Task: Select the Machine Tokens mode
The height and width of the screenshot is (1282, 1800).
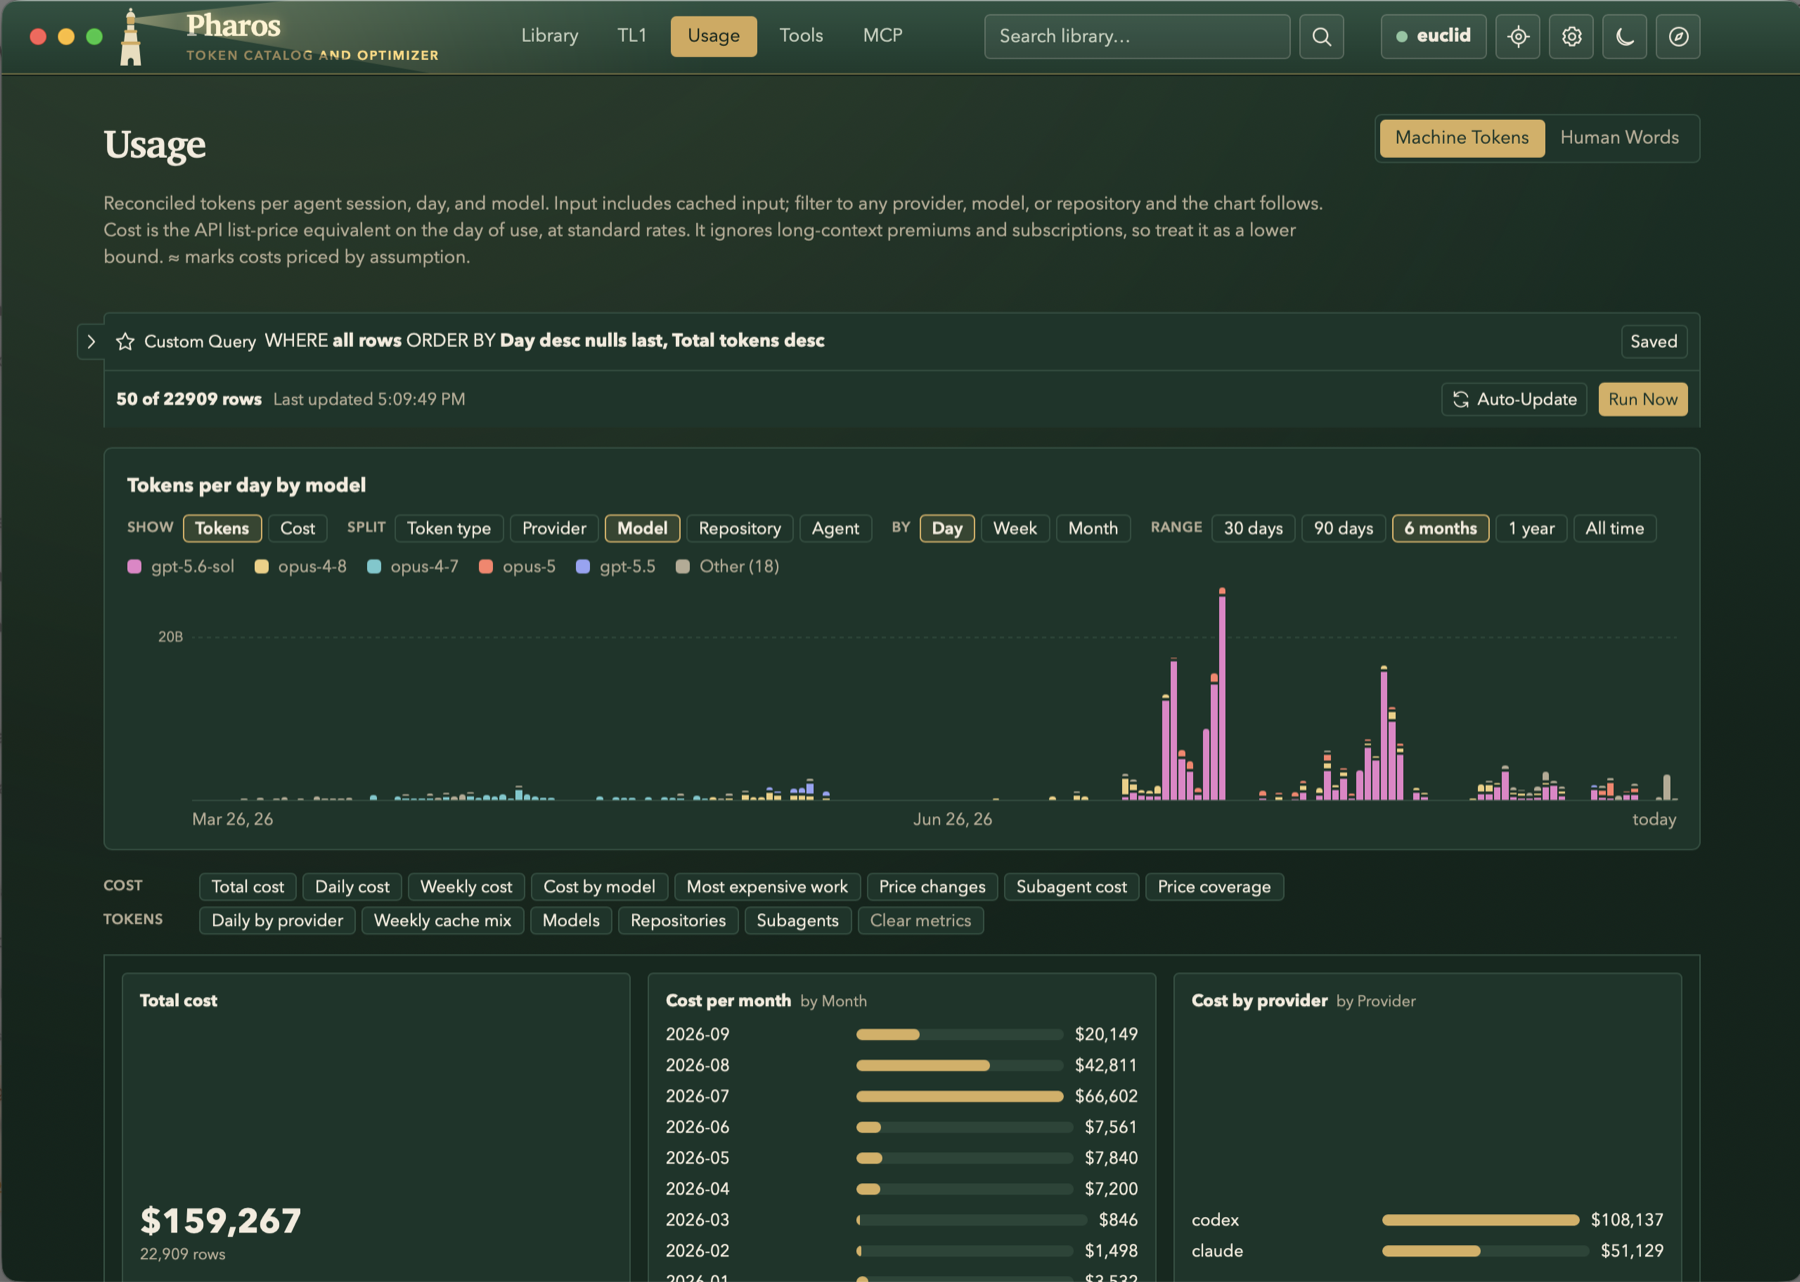Action: 1462,138
